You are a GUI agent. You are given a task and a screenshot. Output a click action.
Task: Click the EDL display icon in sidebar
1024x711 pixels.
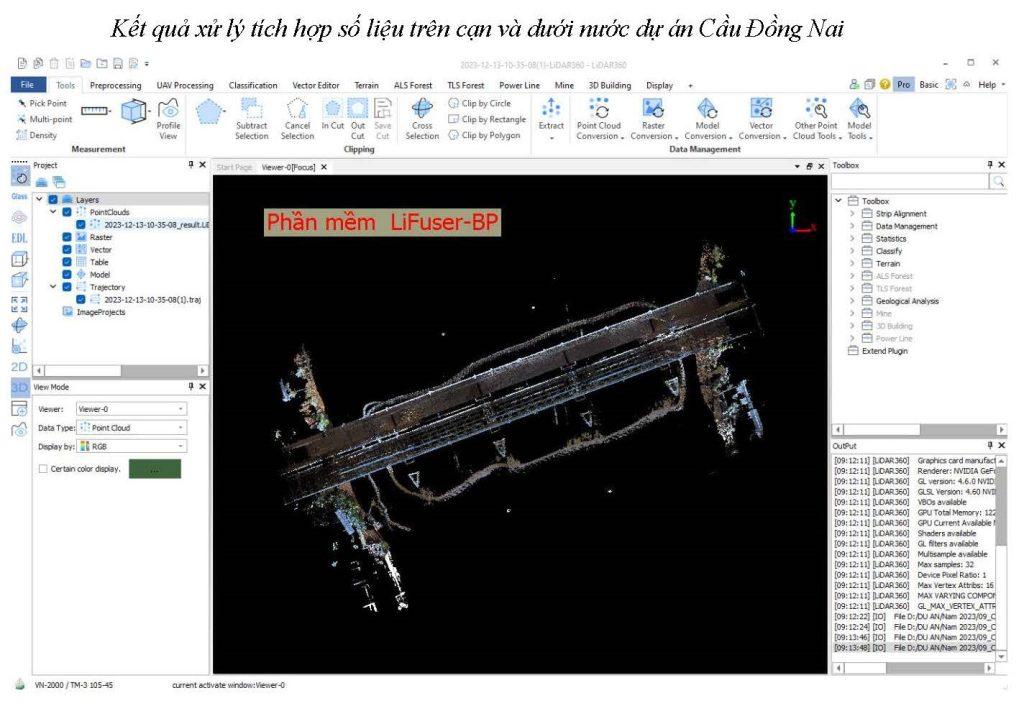pos(19,237)
